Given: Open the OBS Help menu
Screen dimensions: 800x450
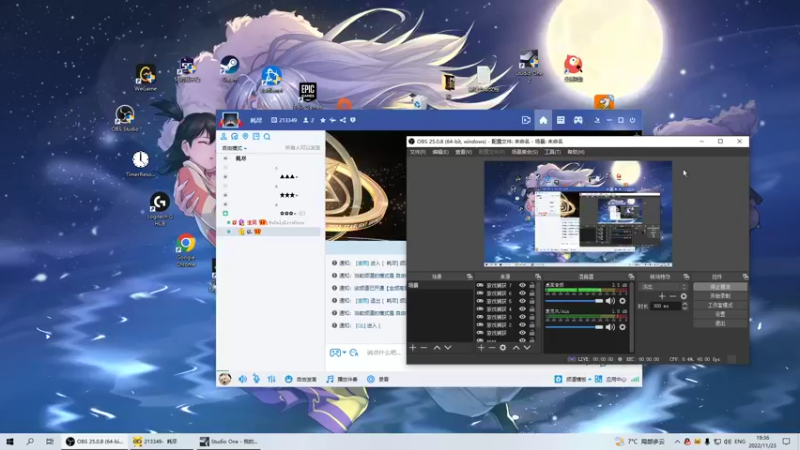Looking at the screenshot, I should coord(576,152).
